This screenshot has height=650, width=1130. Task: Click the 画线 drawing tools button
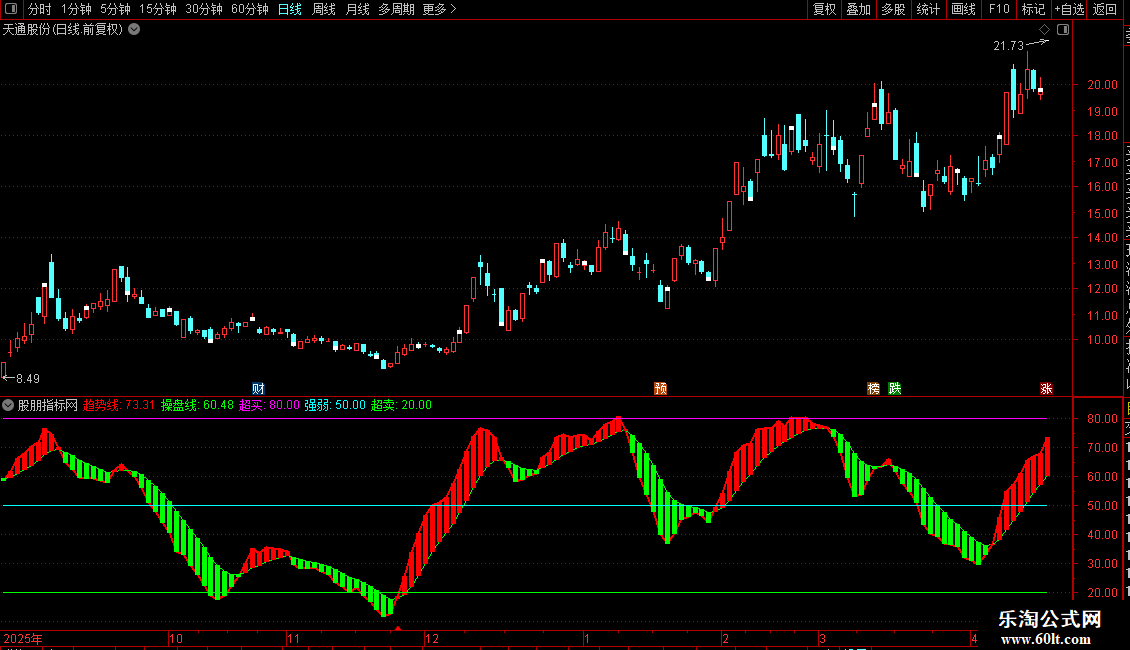pos(963,9)
